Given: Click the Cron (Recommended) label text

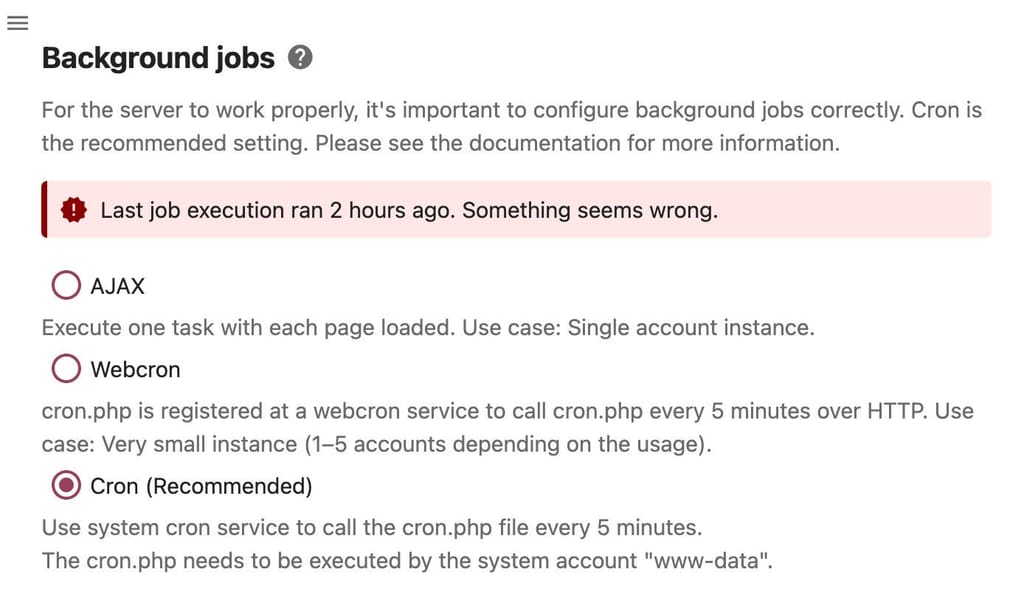Looking at the screenshot, I should pos(201,486).
